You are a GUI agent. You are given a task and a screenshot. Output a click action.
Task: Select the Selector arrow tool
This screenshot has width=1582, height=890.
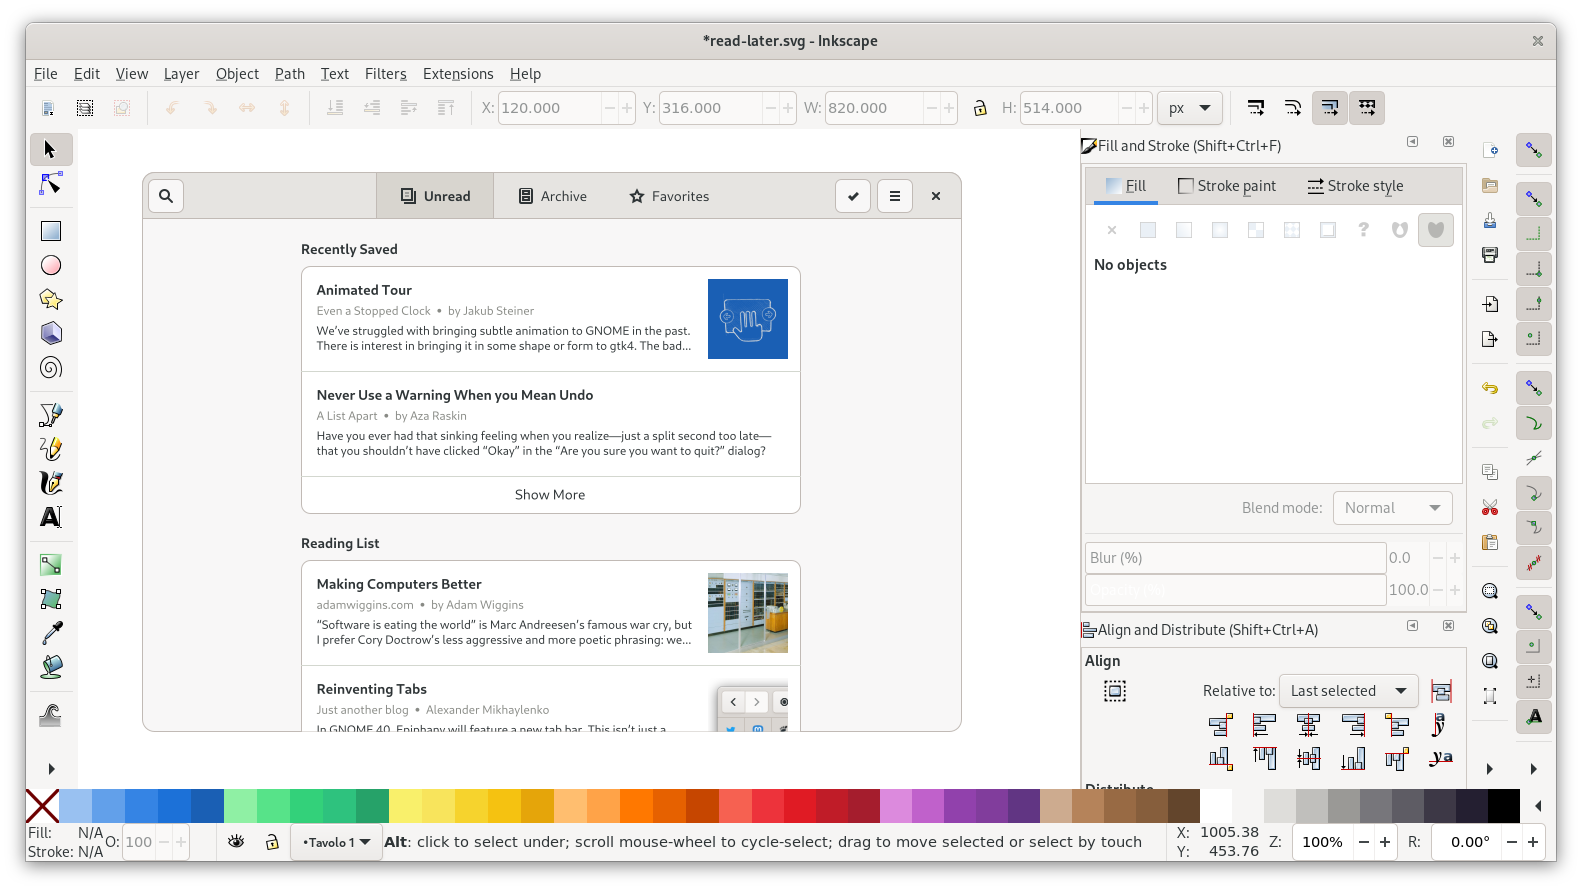51,150
